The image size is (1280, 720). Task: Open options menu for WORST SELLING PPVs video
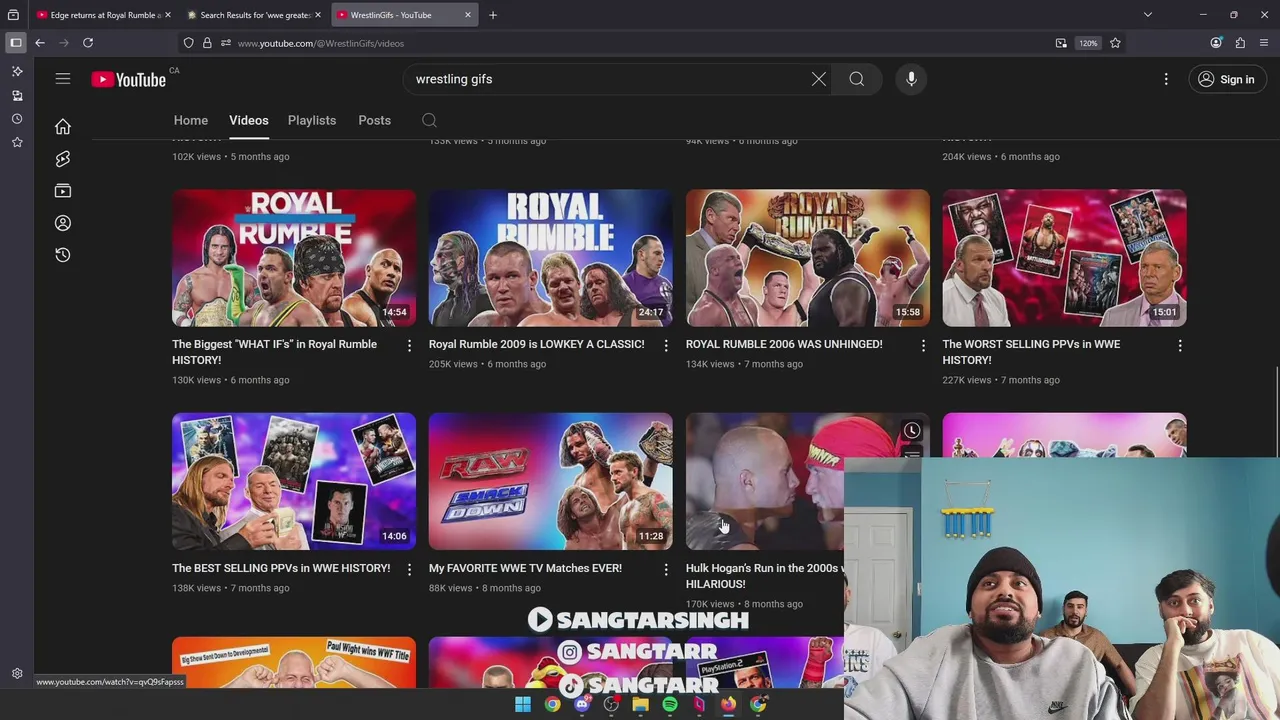click(x=1180, y=345)
